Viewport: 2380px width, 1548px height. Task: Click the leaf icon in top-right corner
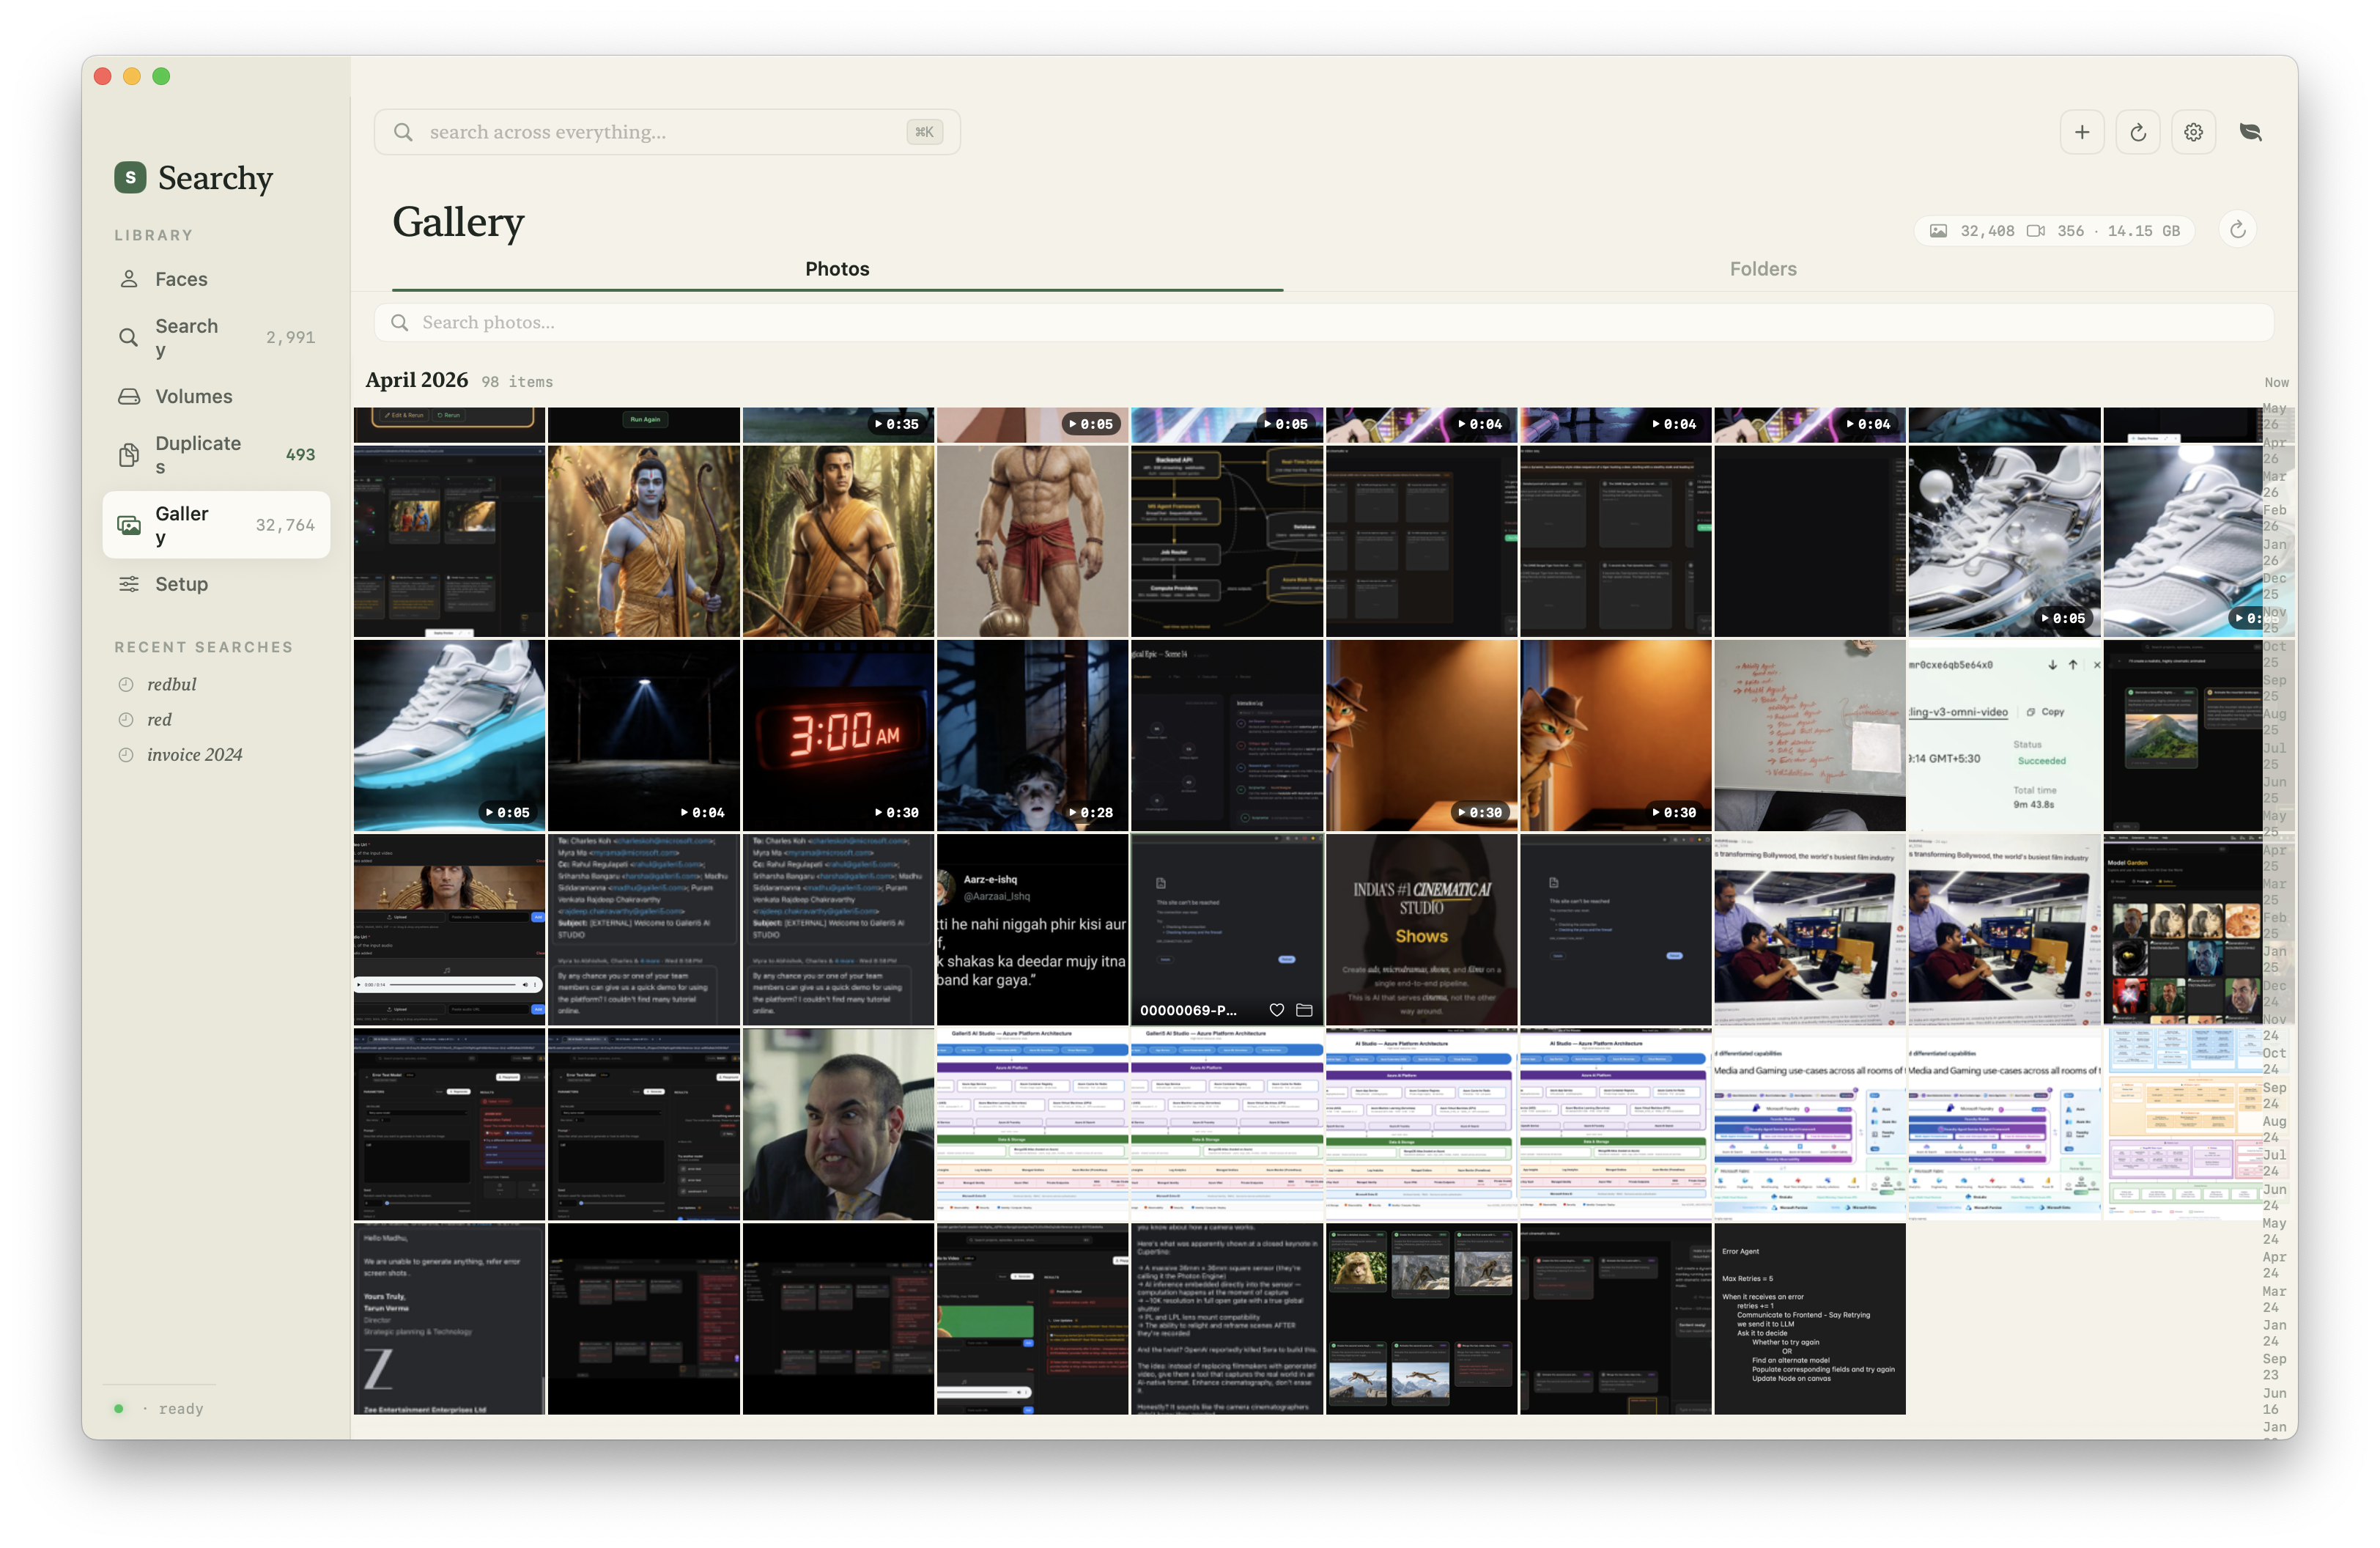(x=2251, y=132)
